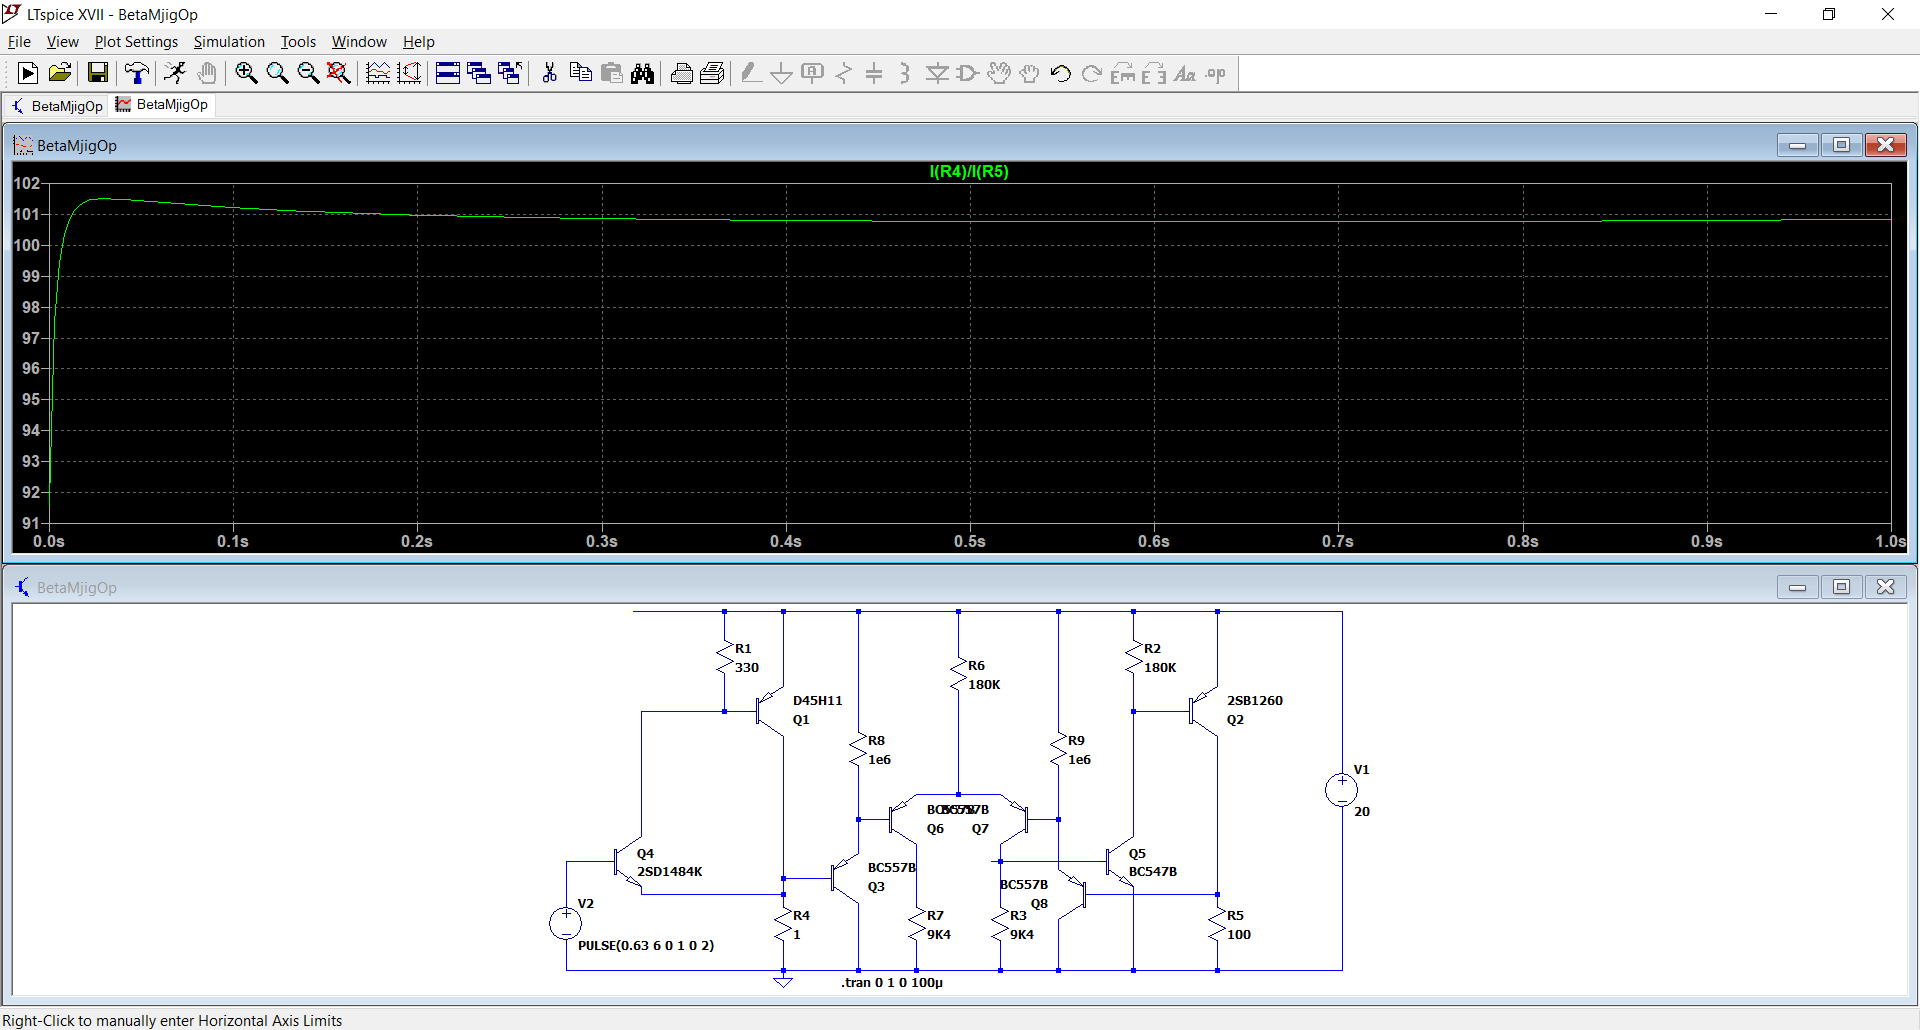Tile windows horizontally icon
Screen dimensions: 1920x1030
point(448,73)
